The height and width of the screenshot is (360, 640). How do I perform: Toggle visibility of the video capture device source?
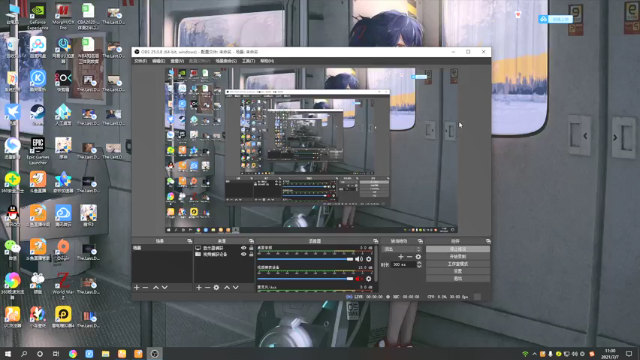click(x=244, y=254)
